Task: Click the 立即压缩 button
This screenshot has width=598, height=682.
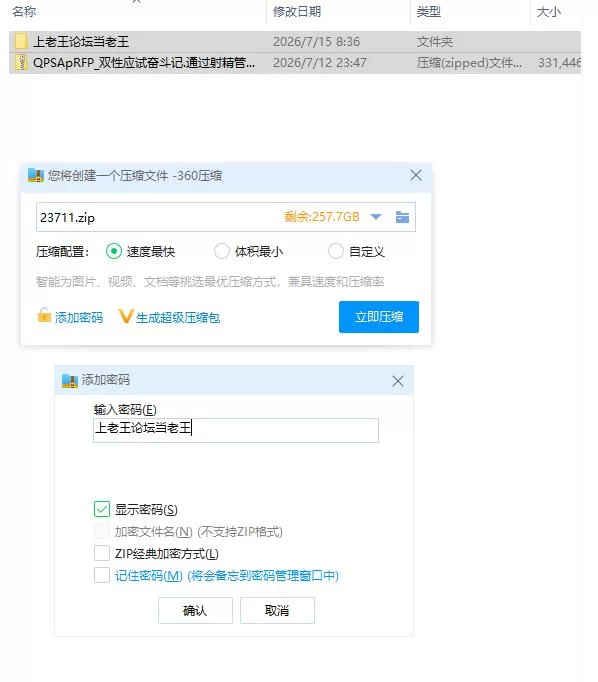Action: (x=379, y=317)
